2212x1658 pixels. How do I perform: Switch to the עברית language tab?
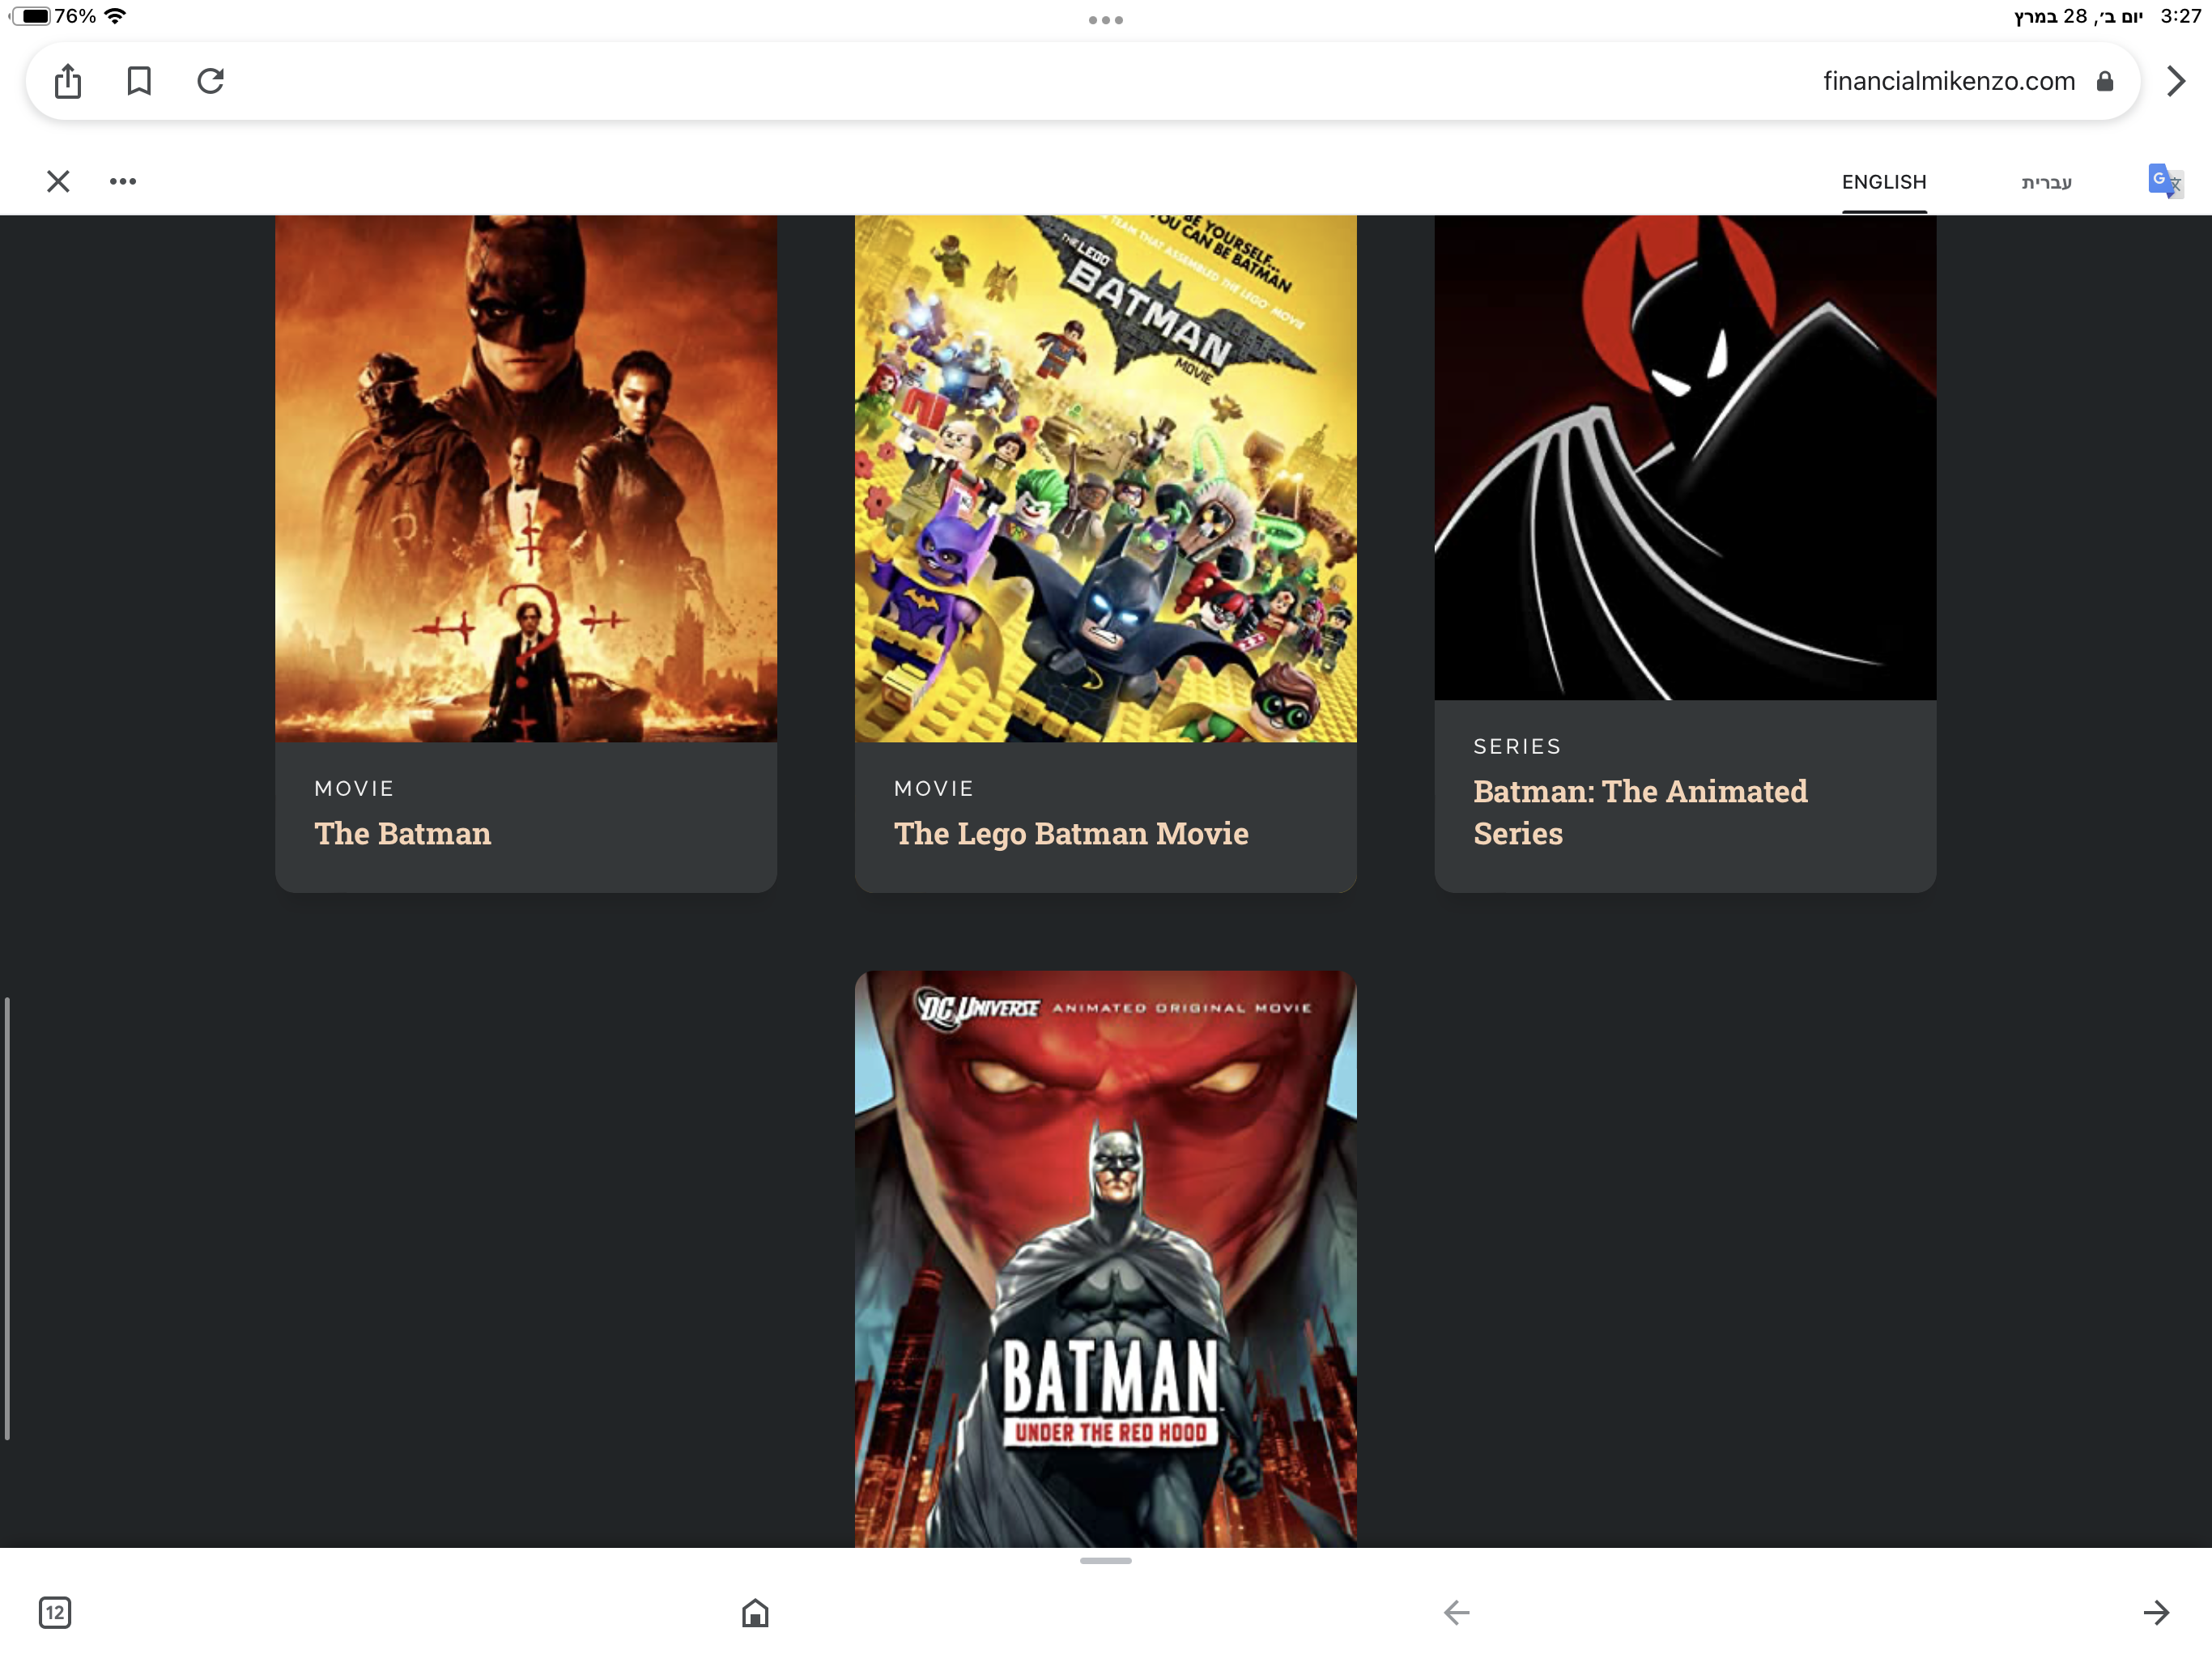2046,182
